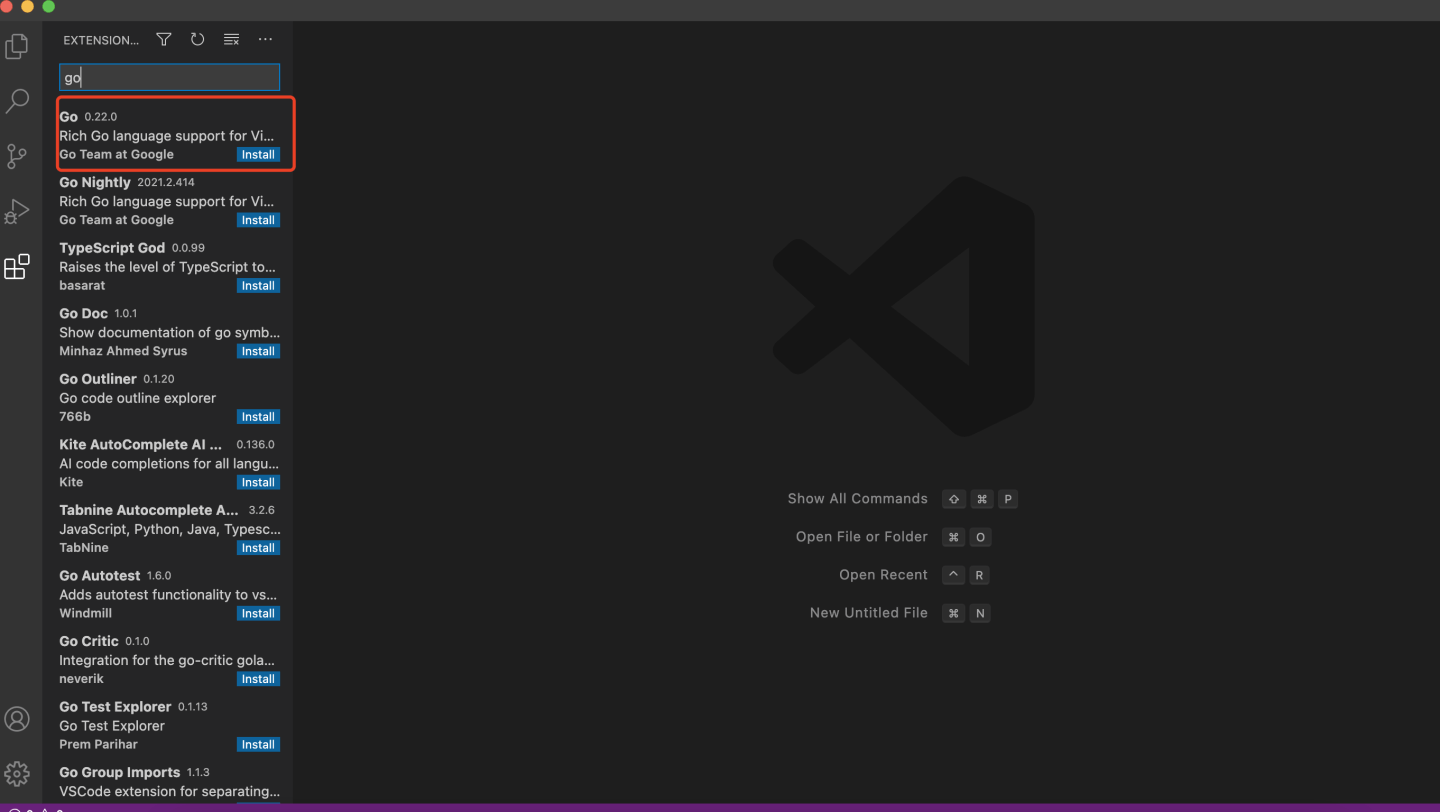
Task: Click 'New Untitled File' hint text
Action: 869,613
